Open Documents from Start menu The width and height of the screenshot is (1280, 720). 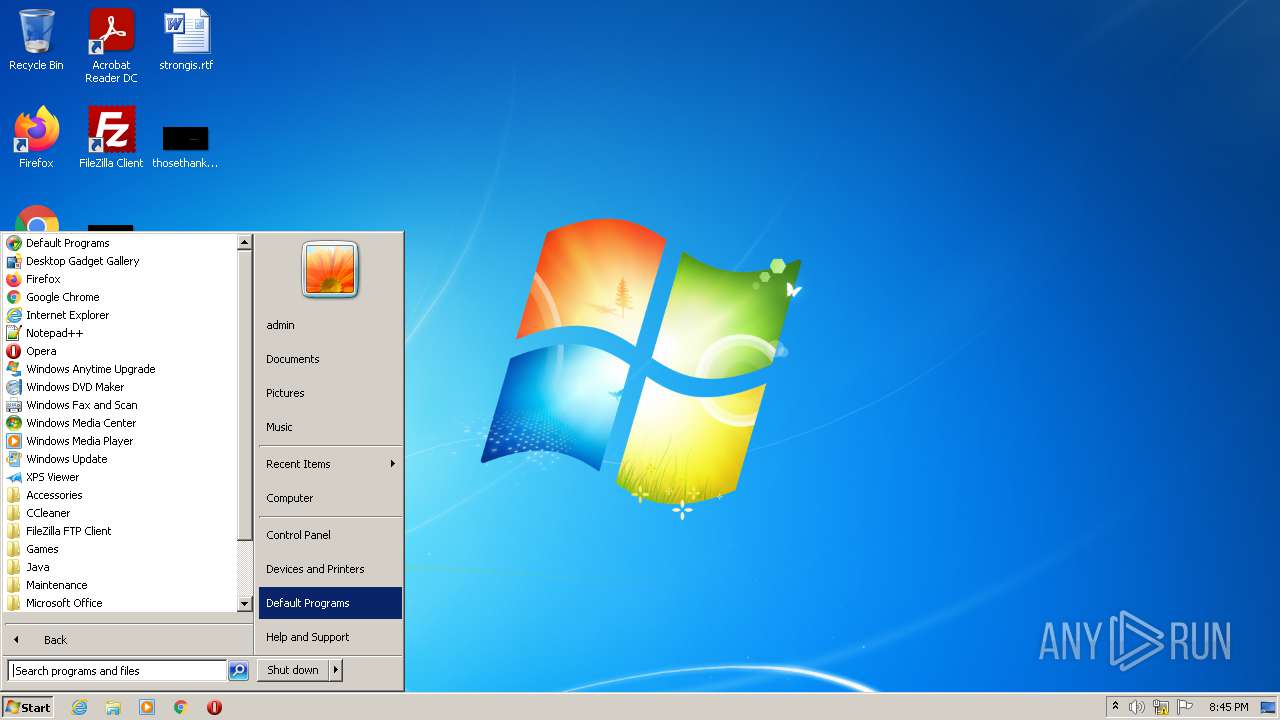tap(330, 359)
